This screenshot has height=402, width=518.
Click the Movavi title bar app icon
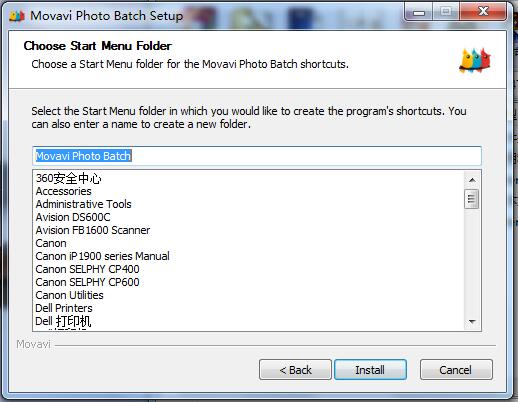(x=17, y=16)
